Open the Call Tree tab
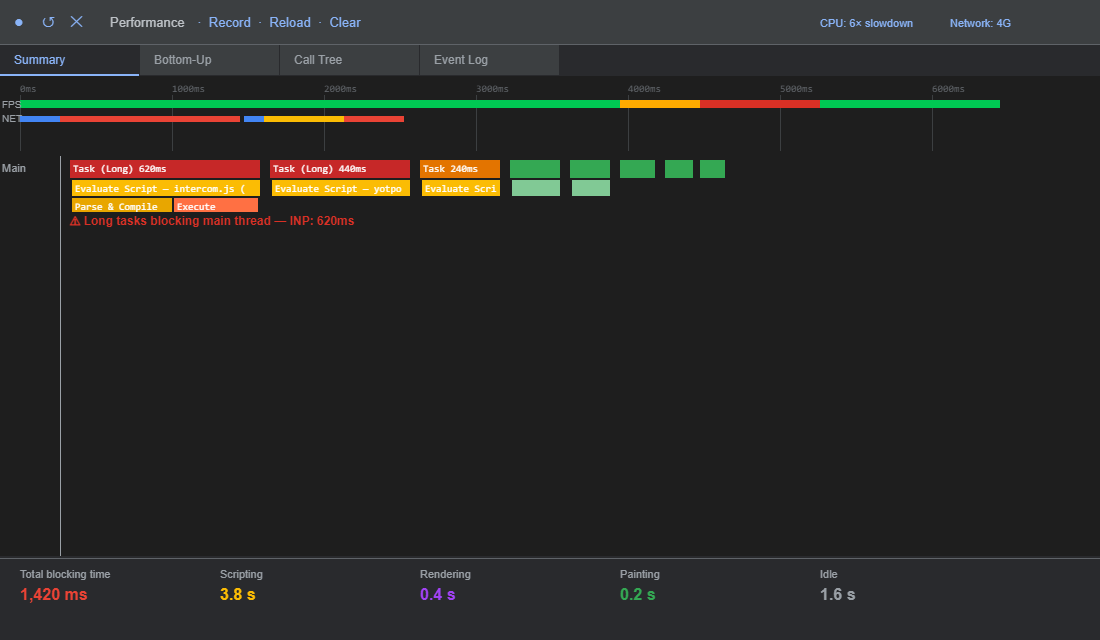The image size is (1100, 640). pos(349,60)
